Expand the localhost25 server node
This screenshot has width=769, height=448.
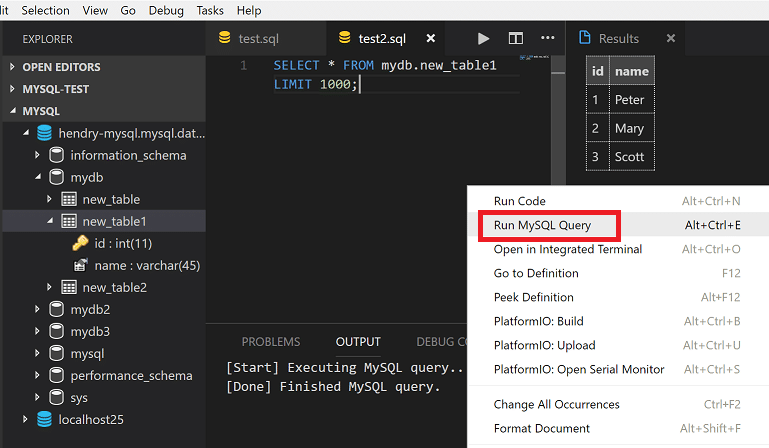pyautogui.click(x=25, y=420)
